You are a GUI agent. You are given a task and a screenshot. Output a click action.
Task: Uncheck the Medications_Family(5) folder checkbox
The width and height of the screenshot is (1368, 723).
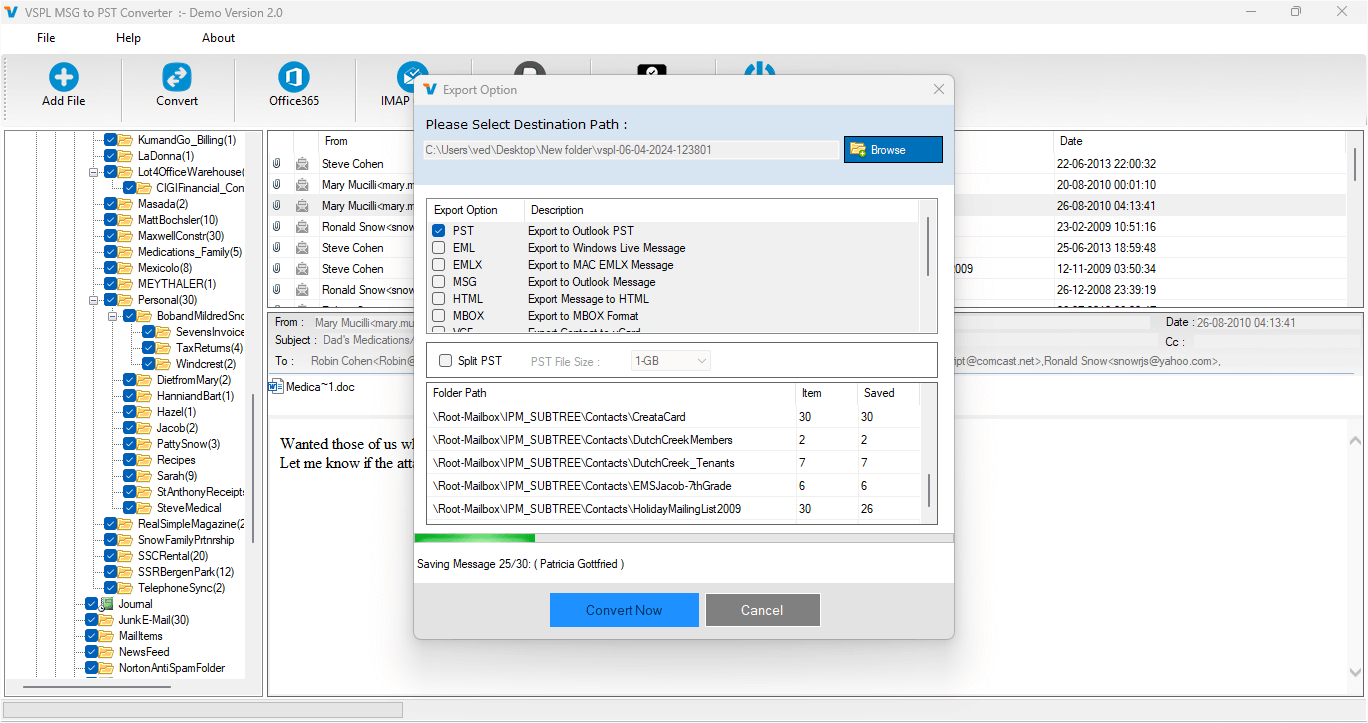pos(111,252)
